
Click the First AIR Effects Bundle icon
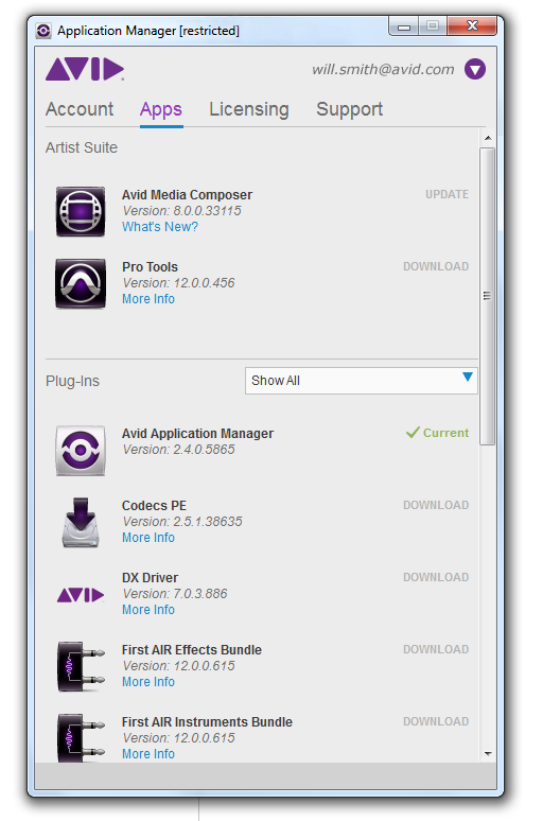[81, 667]
